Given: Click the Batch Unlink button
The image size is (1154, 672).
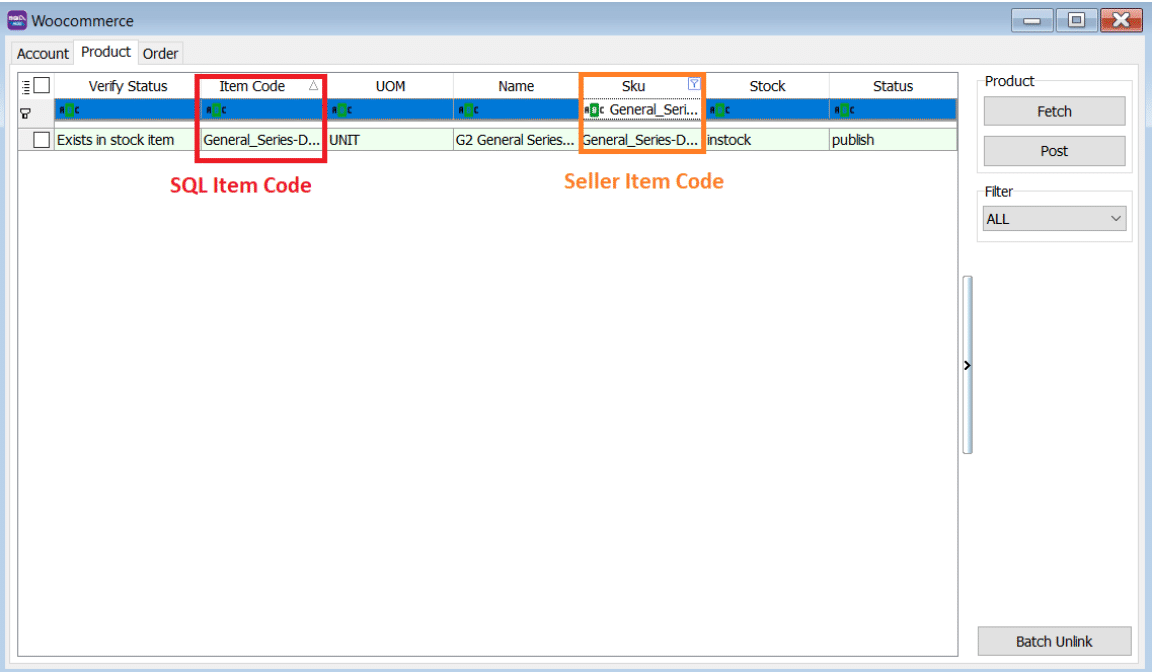Looking at the screenshot, I should coord(1054,641).
